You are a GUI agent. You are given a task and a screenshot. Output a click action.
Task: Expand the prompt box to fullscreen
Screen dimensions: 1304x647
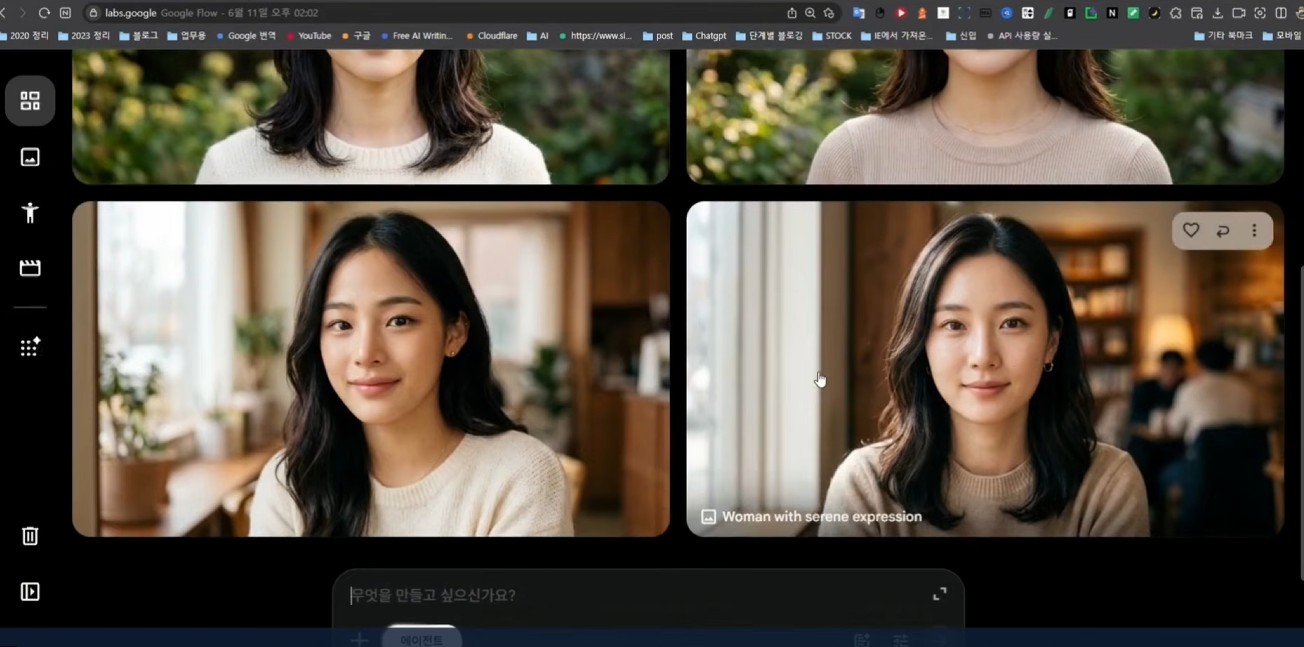pos(940,594)
